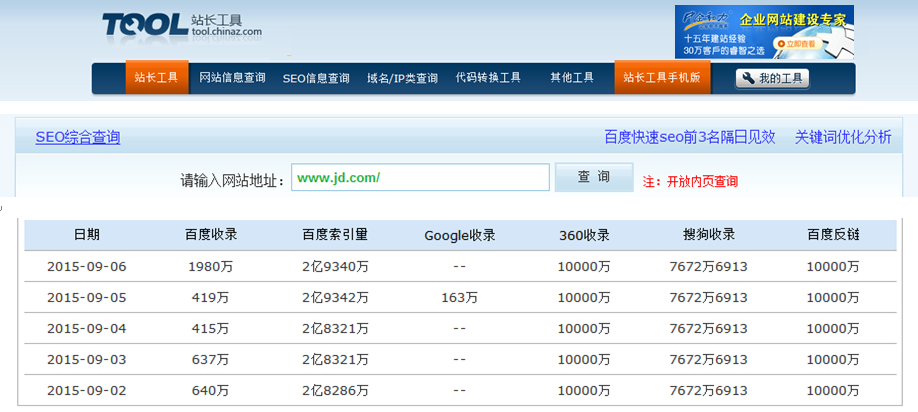Click the 1980万 Baidu index value

[x=211, y=267]
